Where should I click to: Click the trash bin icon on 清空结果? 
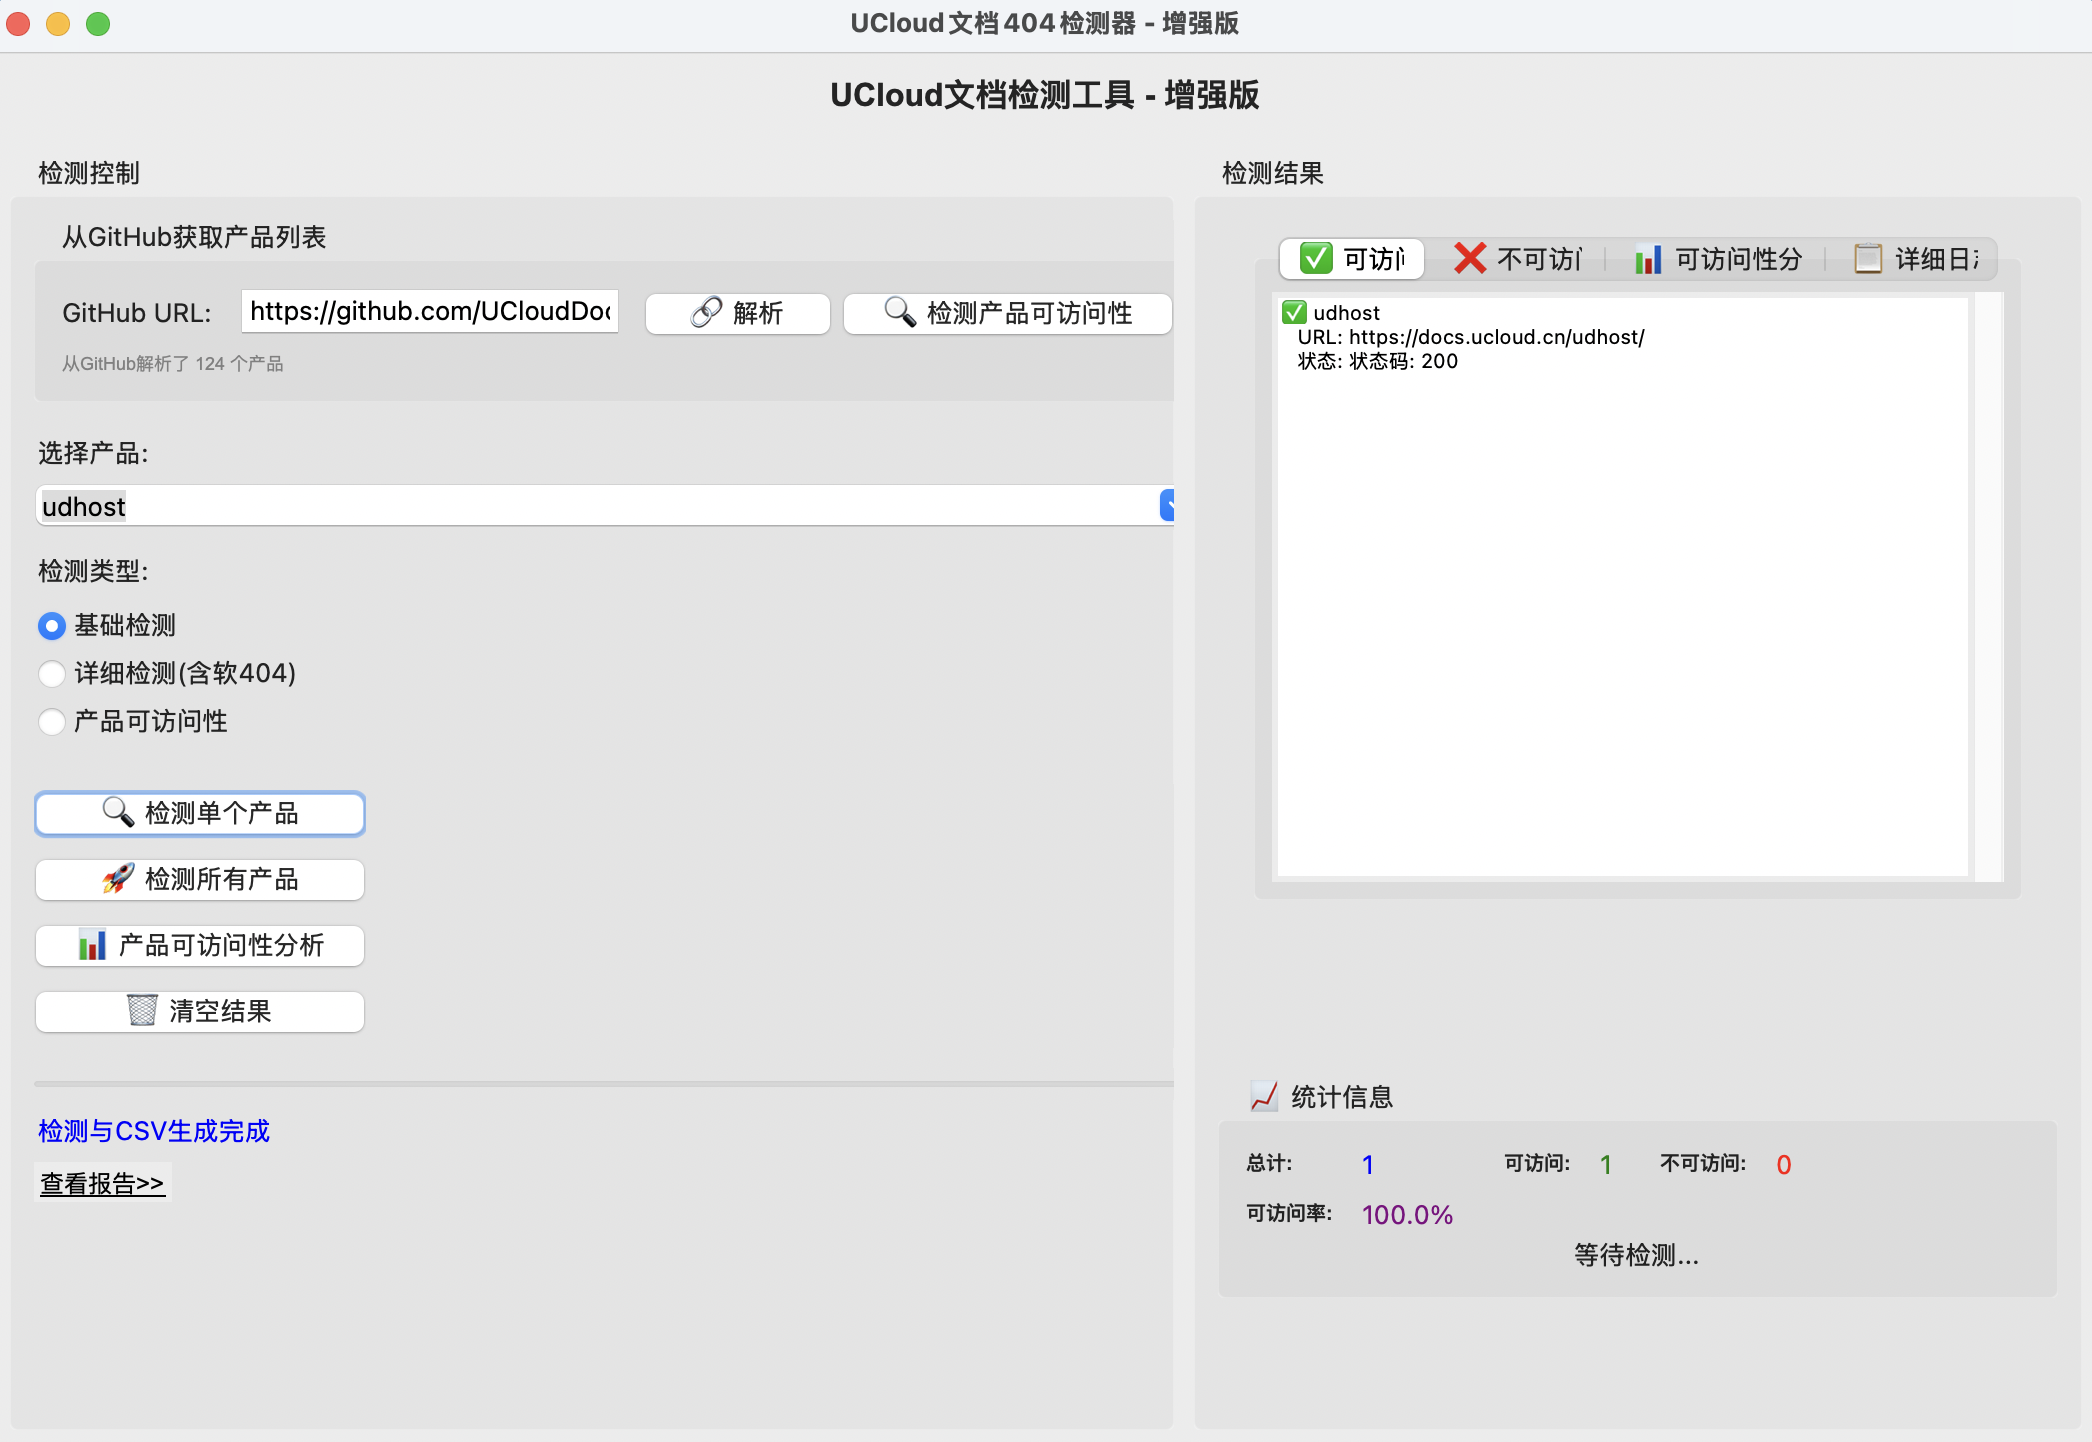point(142,1010)
